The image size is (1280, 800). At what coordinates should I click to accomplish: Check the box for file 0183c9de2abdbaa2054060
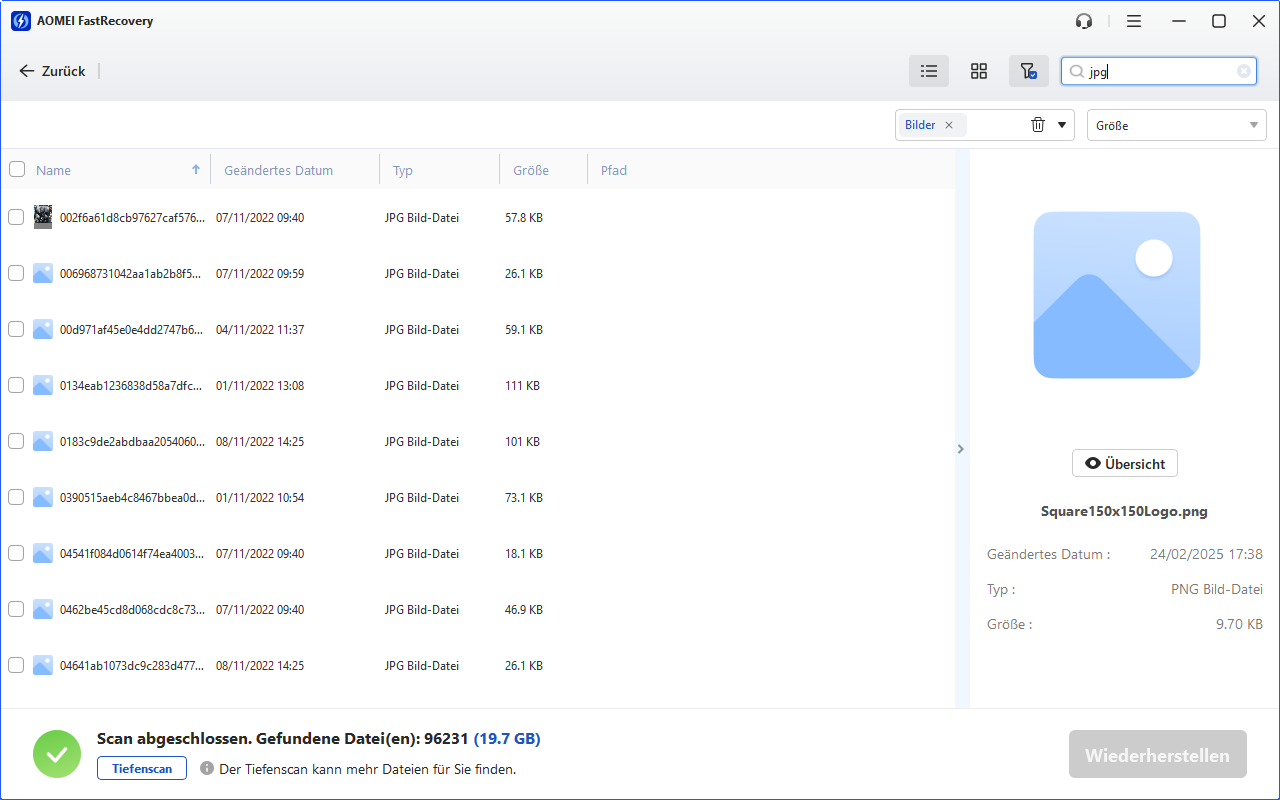coord(16,441)
